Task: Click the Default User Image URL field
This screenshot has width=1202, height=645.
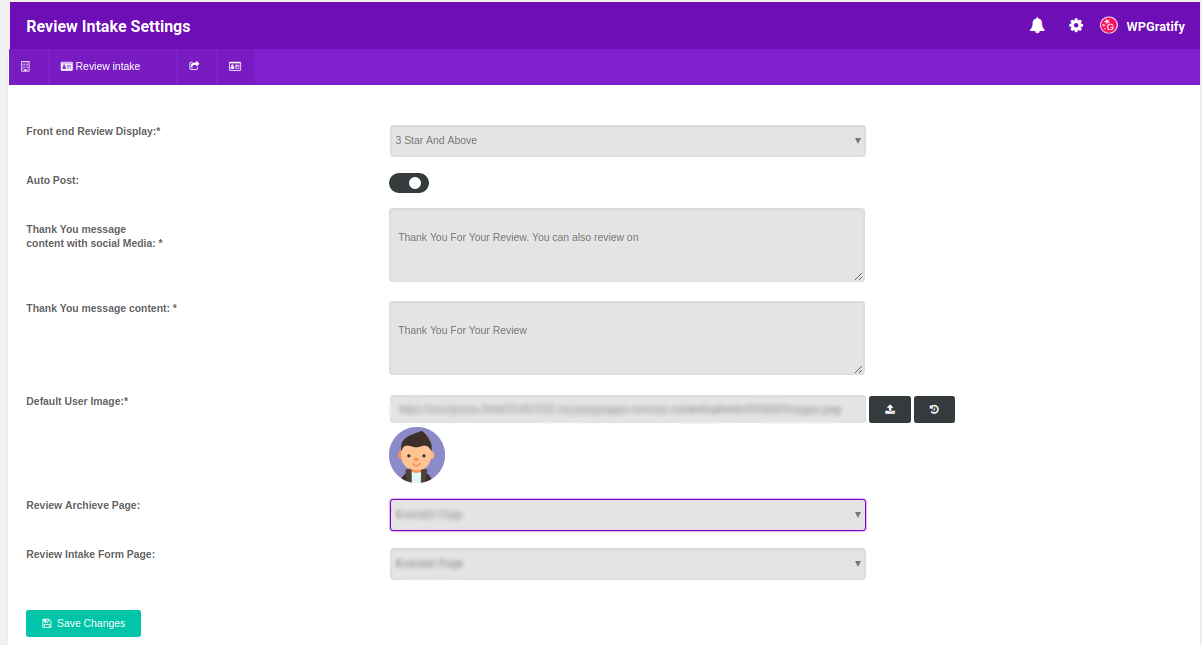Action: (x=627, y=409)
